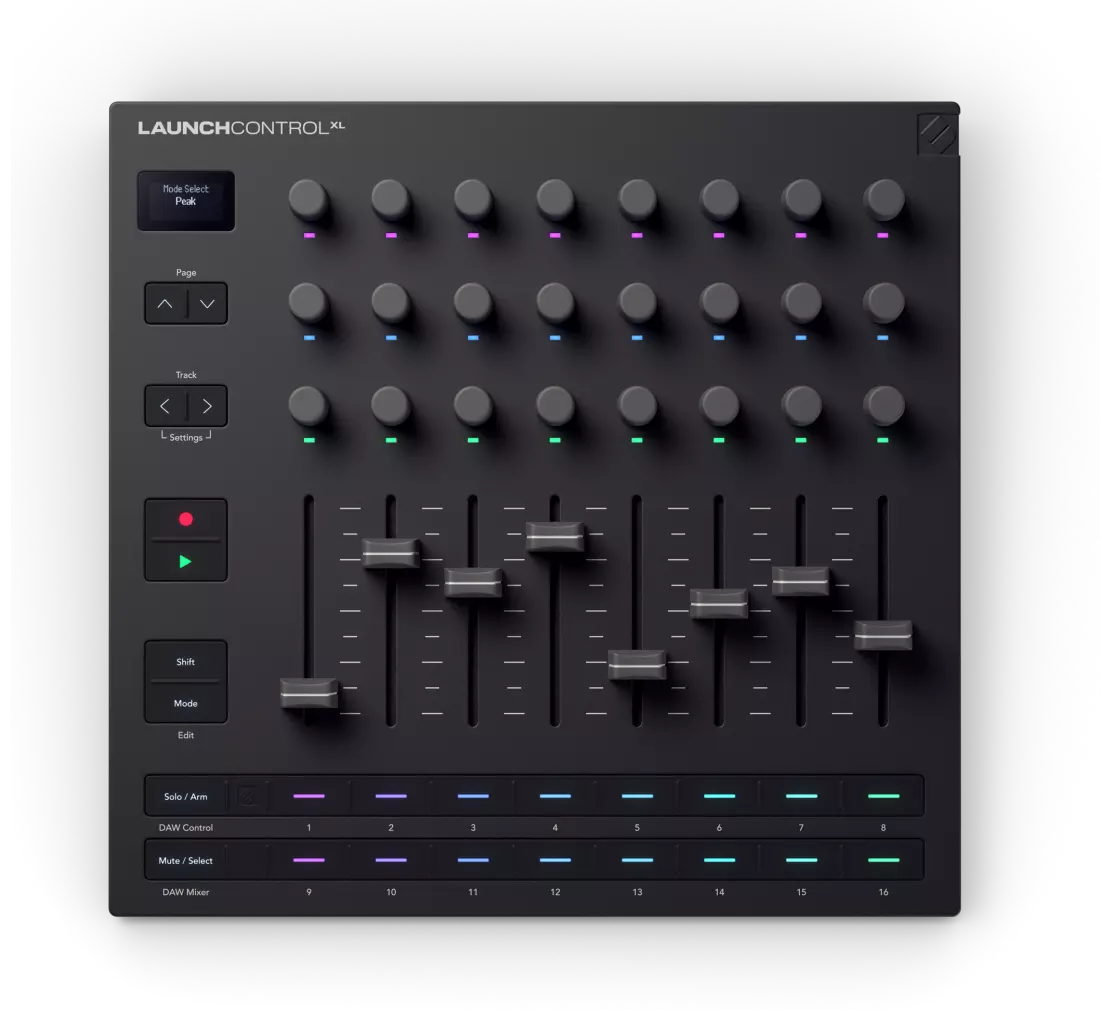The image size is (1100, 1024).
Task: Tap pad 14 in the Mute / Select row
Action: (719, 860)
